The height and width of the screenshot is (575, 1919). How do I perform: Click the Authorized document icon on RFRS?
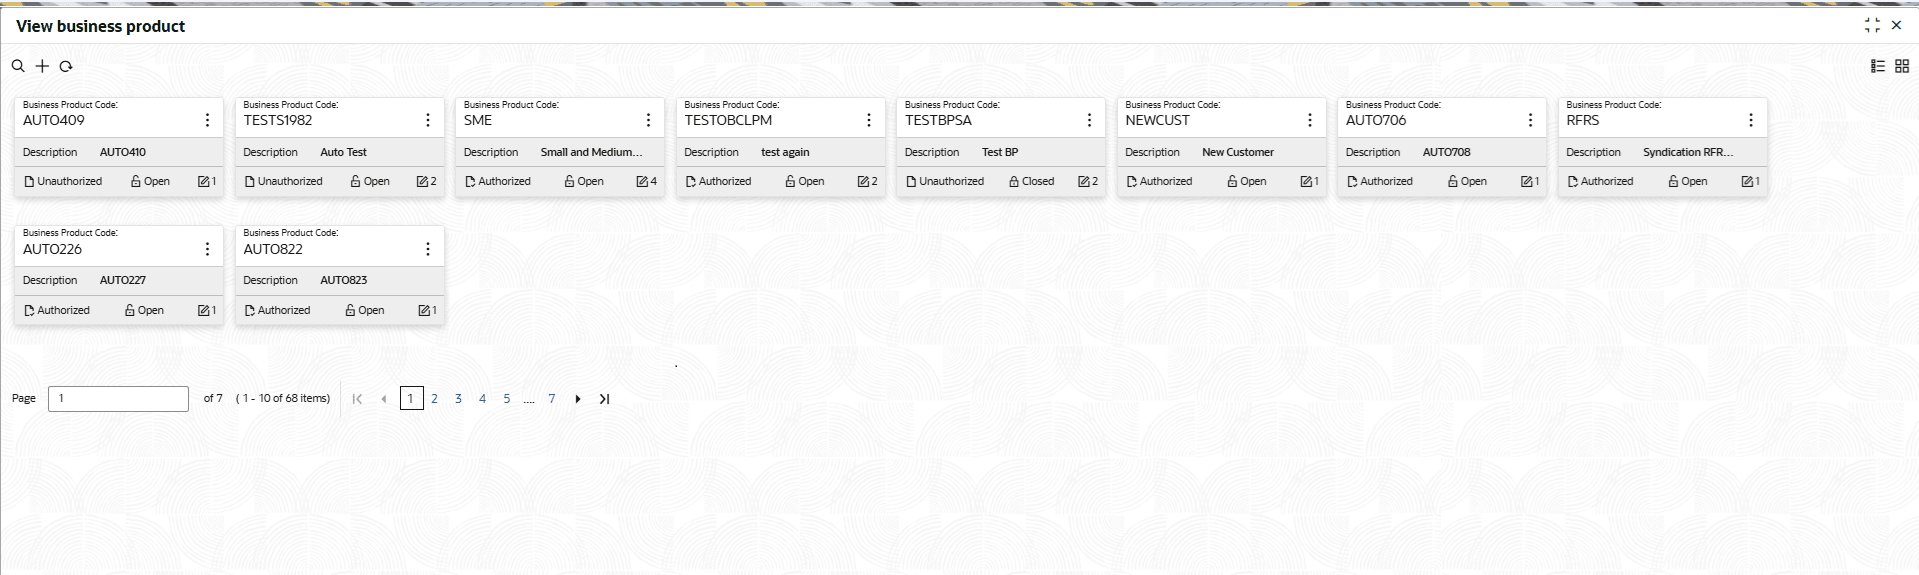click(1573, 182)
